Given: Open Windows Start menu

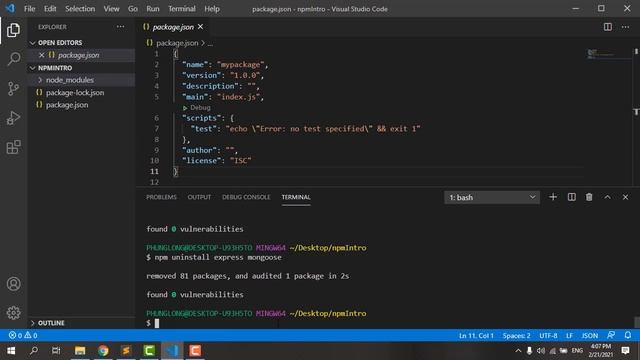Looking at the screenshot, I should coord(11,351).
